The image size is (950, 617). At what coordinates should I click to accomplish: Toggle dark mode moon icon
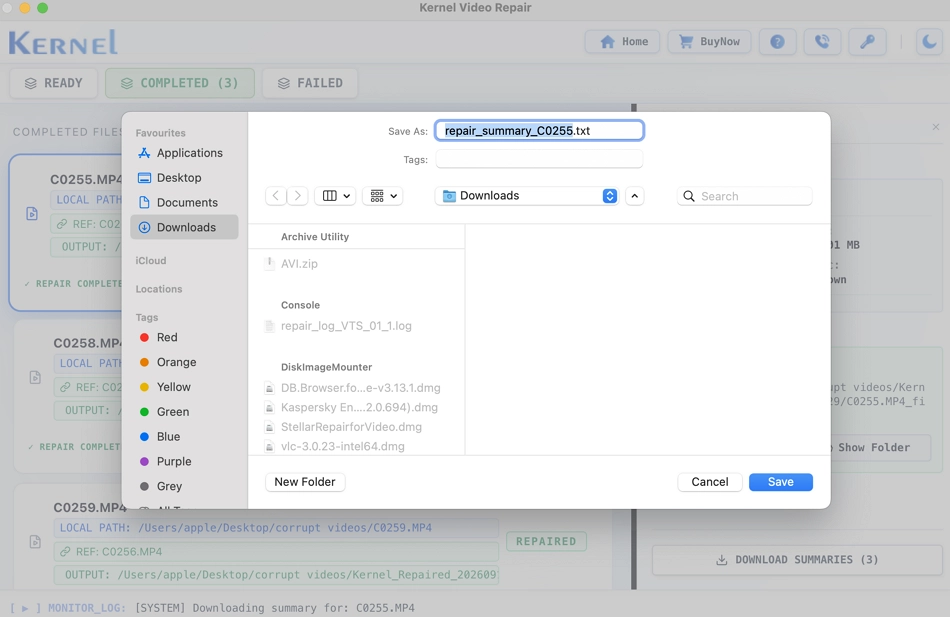929,42
